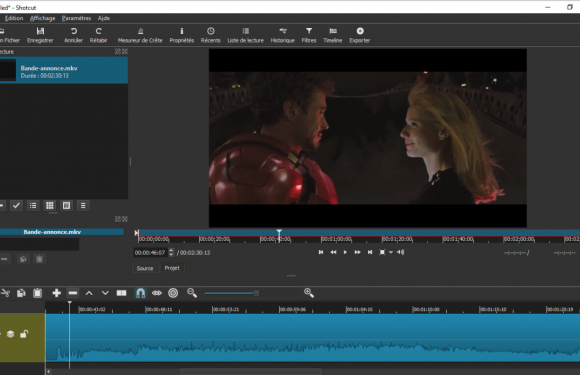Toggle the Timeline panel from toolbar
The height and width of the screenshot is (375, 580).
point(333,36)
